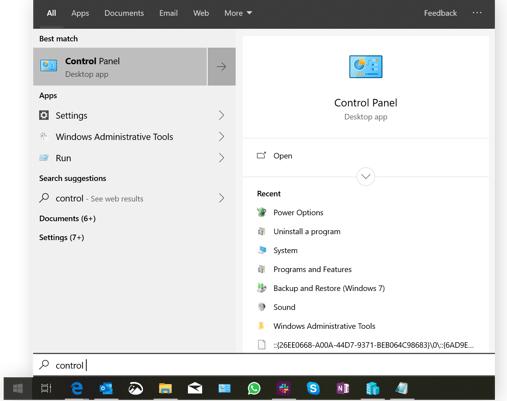Open the Power Options recent entry

[x=298, y=212]
